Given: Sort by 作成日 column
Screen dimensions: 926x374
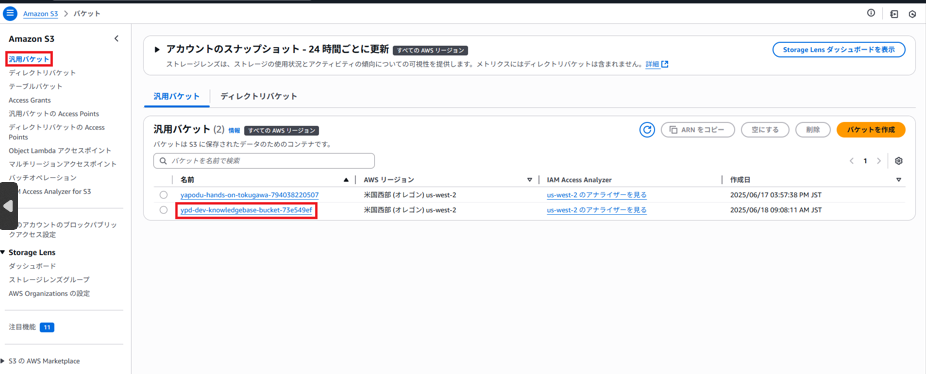Looking at the screenshot, I should click(899, 180).
